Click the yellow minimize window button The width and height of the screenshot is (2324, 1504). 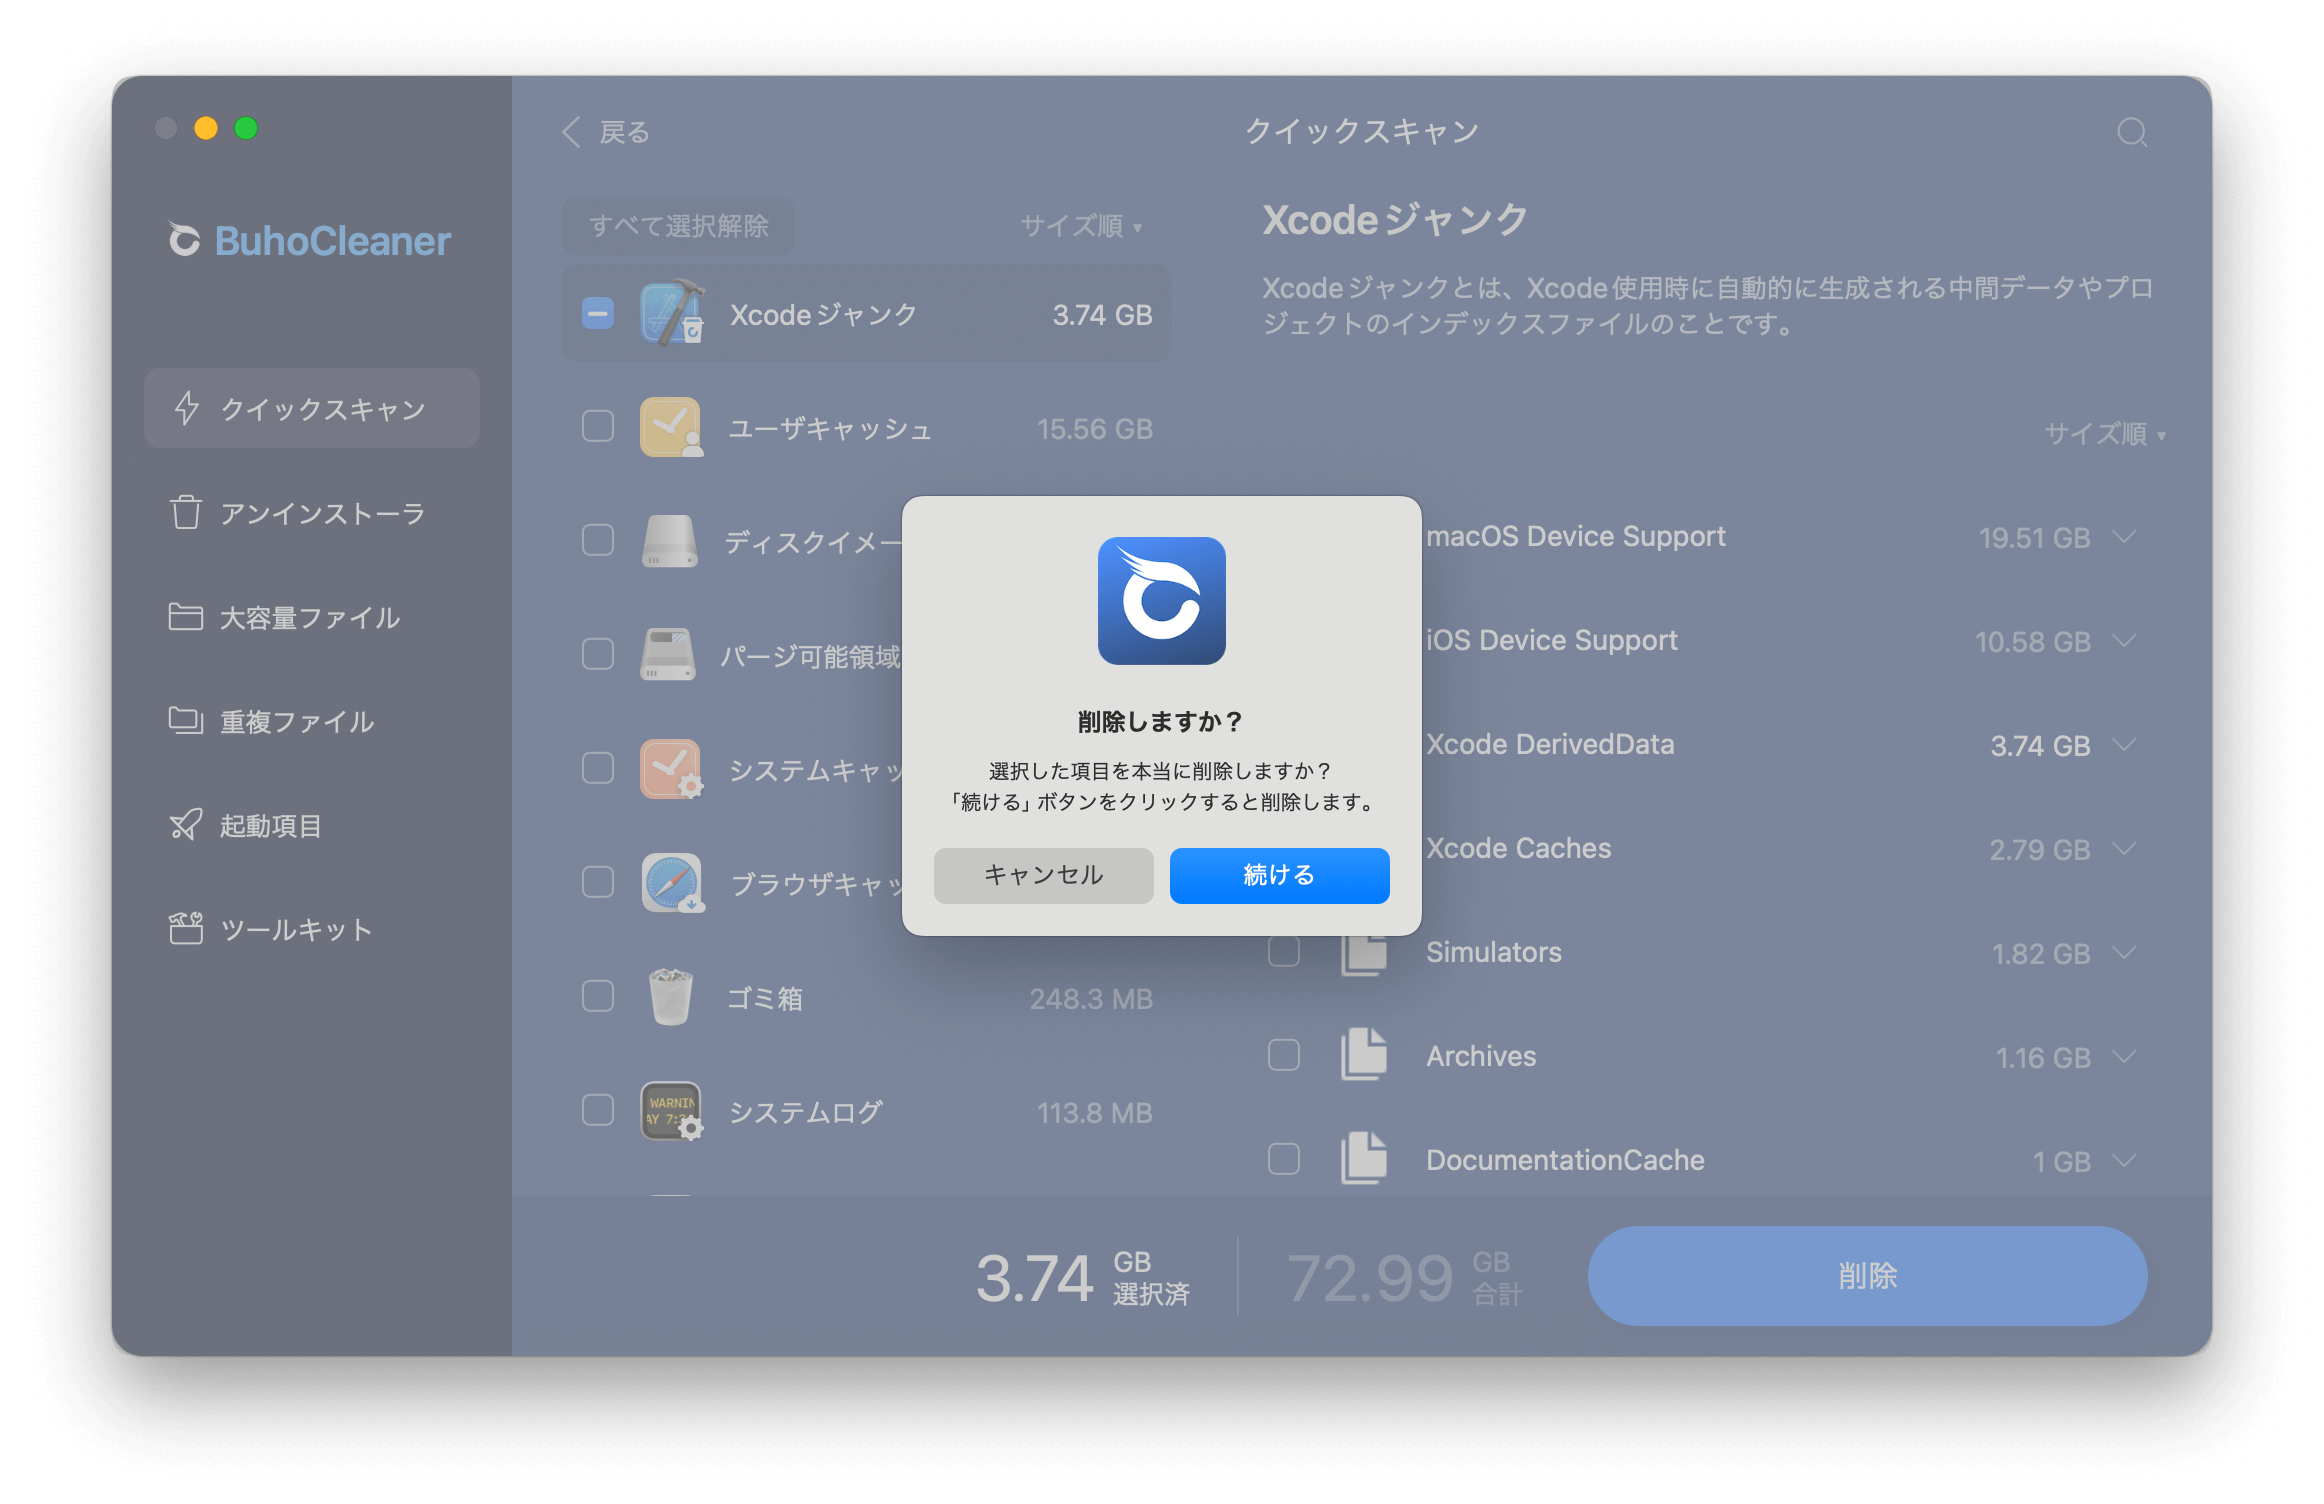pyautogui.click(x=206, y=128)
